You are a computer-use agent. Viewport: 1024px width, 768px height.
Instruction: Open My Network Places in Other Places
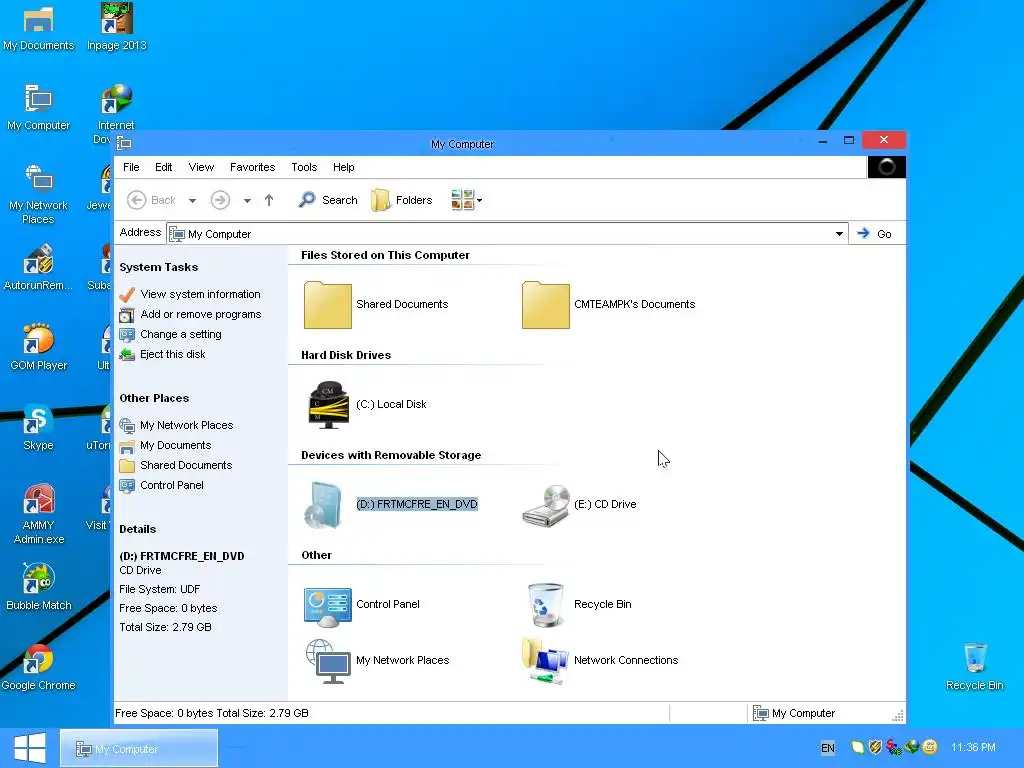187,426
